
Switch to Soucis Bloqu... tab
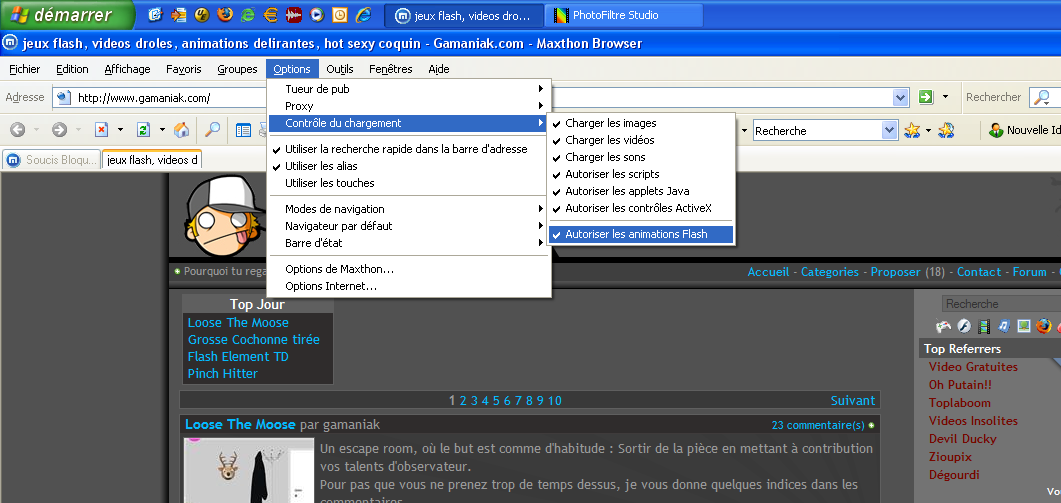pyautogui.click(x=51, y=160)
